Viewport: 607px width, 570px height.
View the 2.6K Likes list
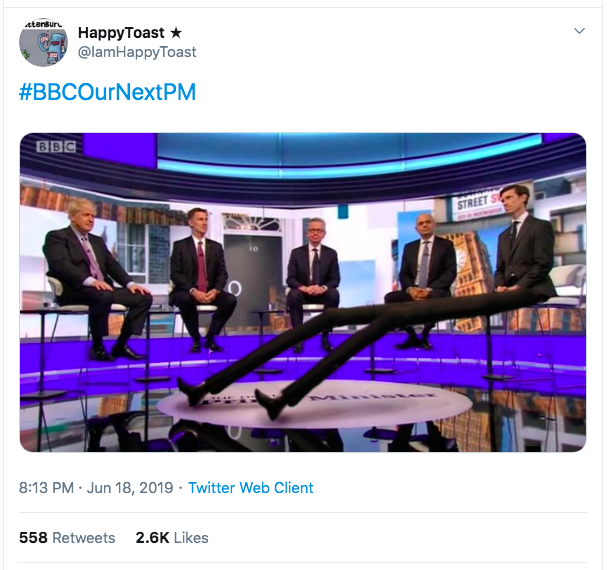click(172, 537)
